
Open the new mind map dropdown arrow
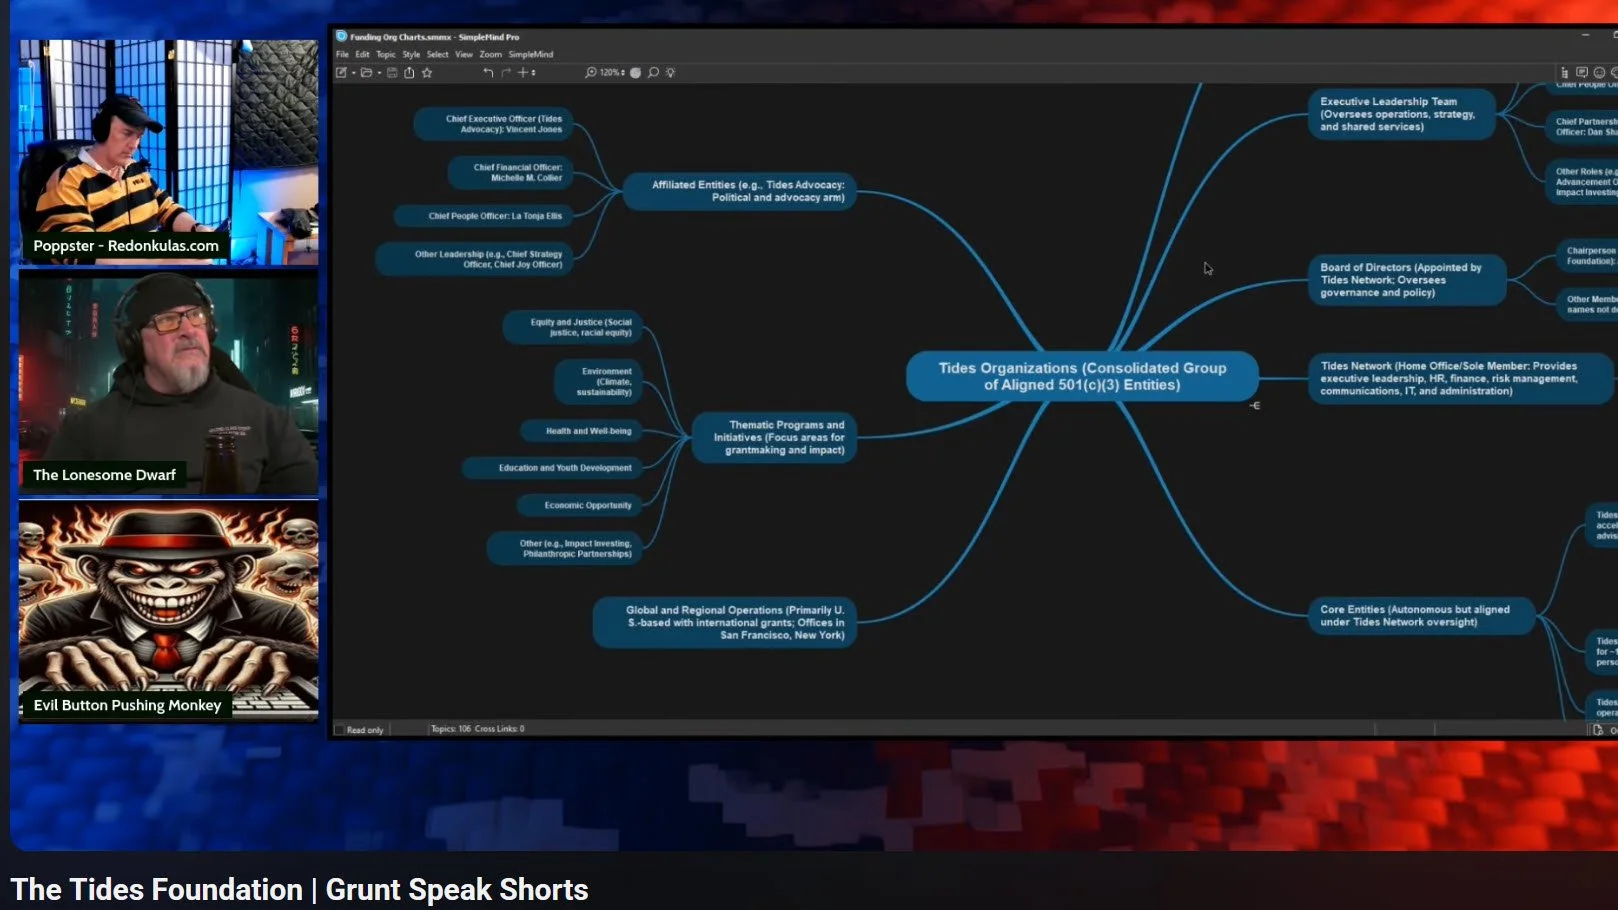pyautogui.click(x=354, y=73)
